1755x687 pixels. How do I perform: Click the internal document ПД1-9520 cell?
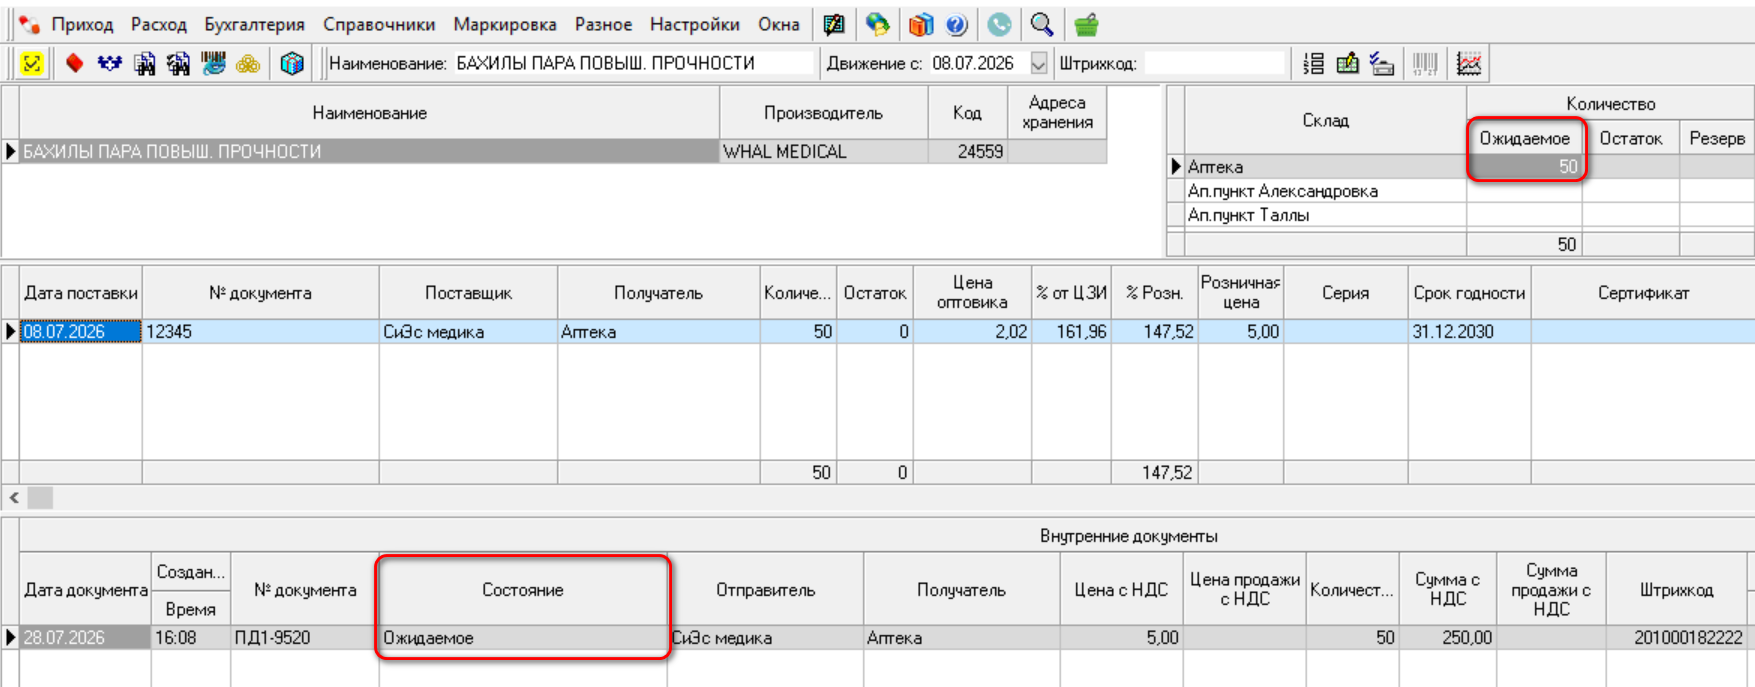tap(305, 637)
